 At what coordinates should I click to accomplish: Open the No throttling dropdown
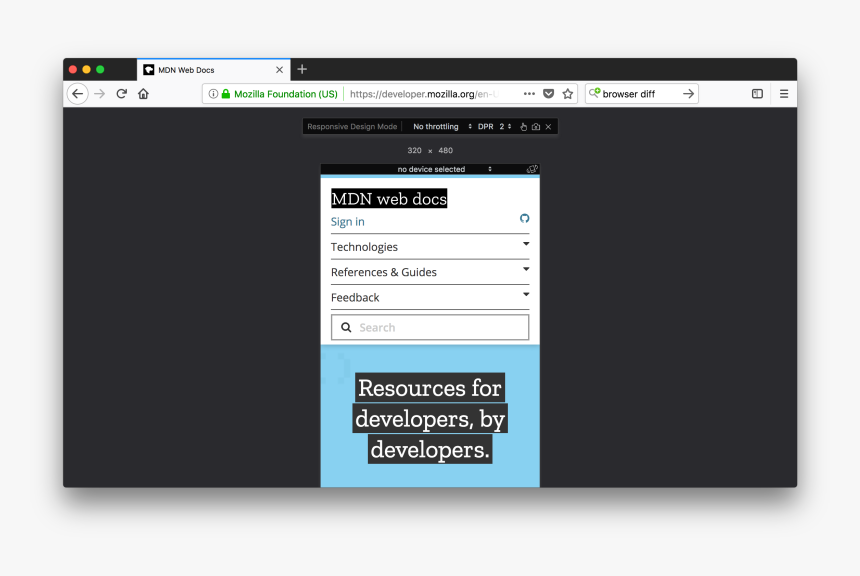point(442,127)
